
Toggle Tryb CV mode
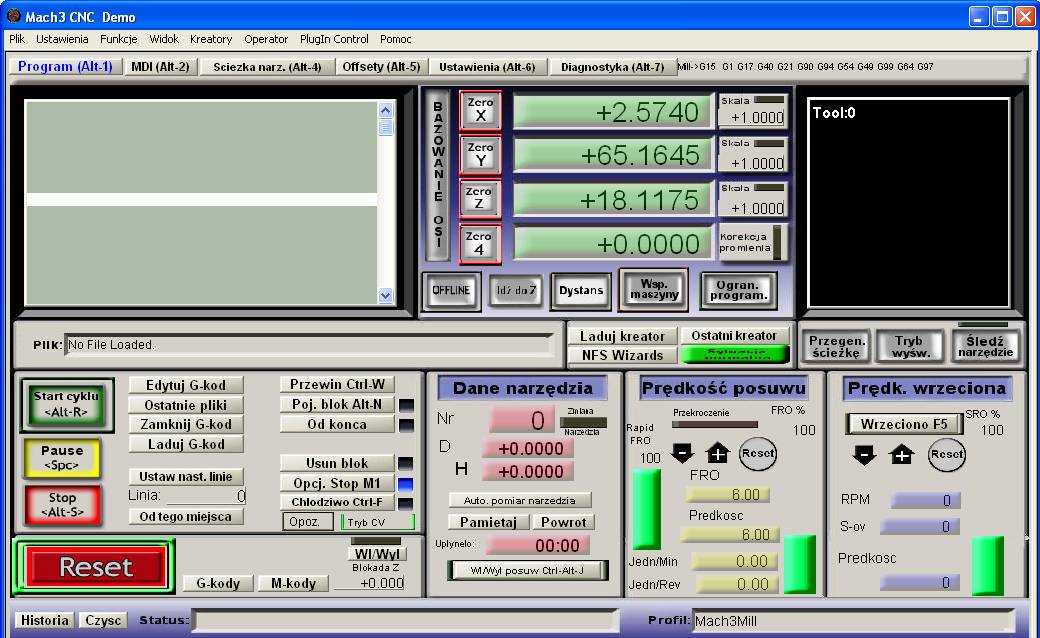[x=378, y=522]
